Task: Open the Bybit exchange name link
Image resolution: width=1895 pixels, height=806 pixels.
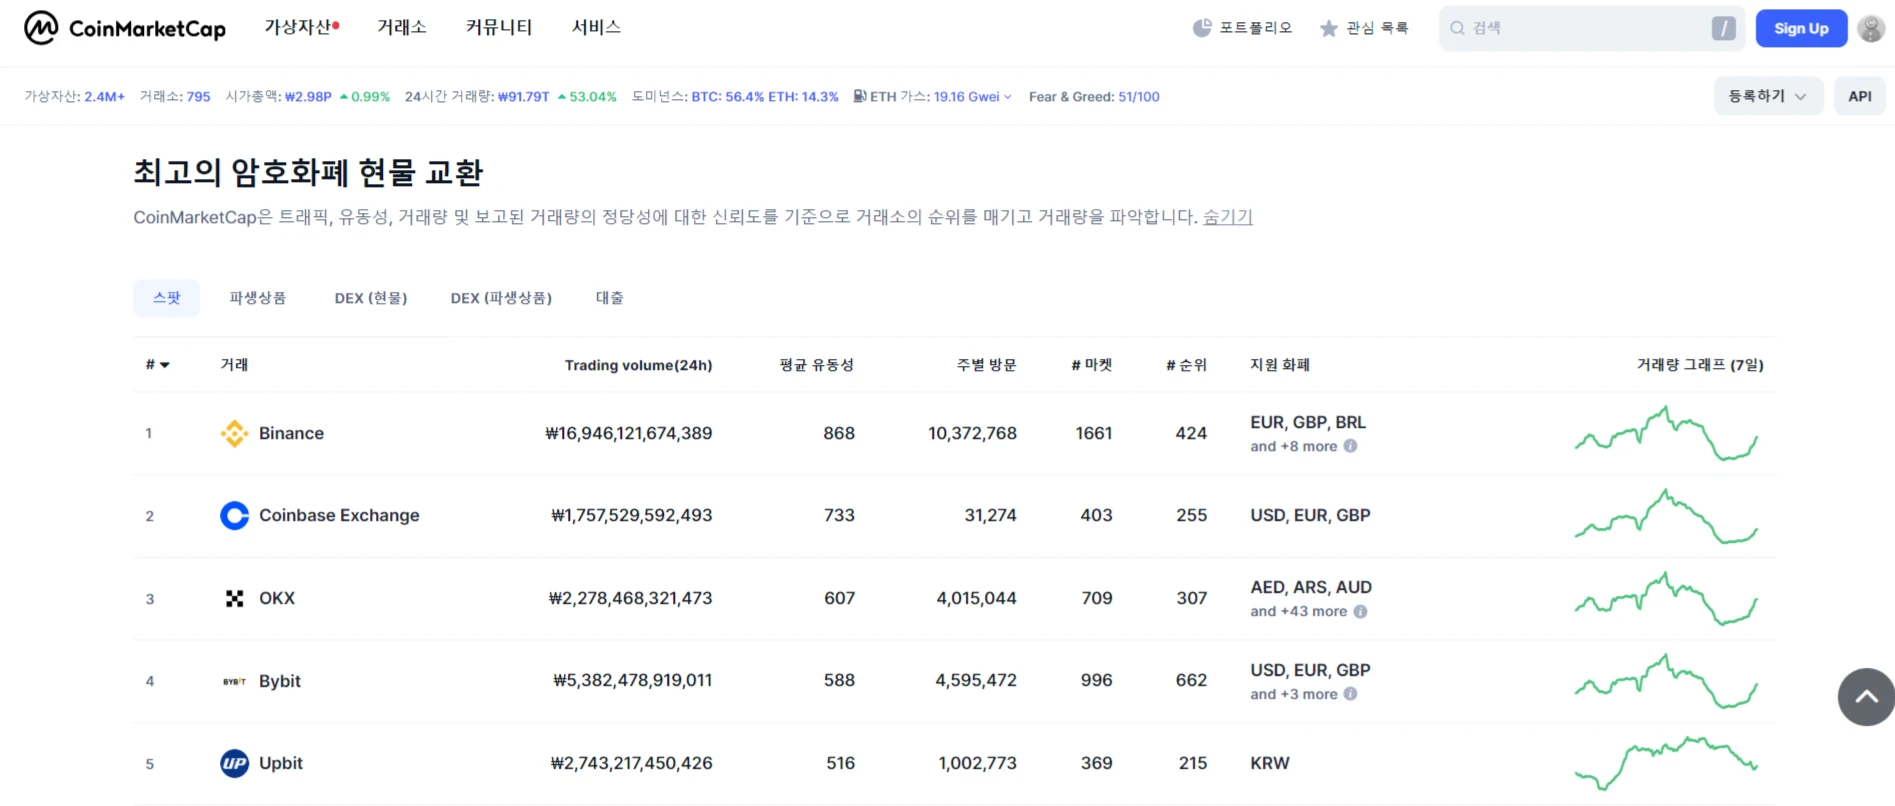Action: tap(280, 681)
